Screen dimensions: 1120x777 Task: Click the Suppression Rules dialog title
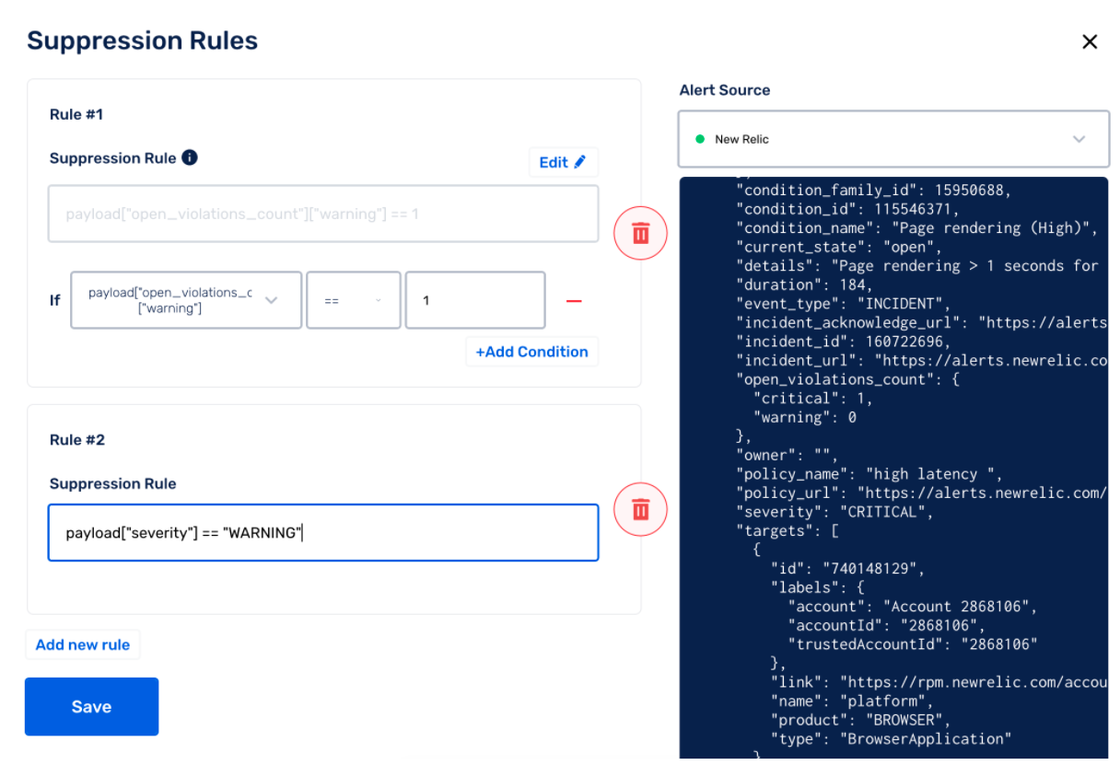(142, 41)
